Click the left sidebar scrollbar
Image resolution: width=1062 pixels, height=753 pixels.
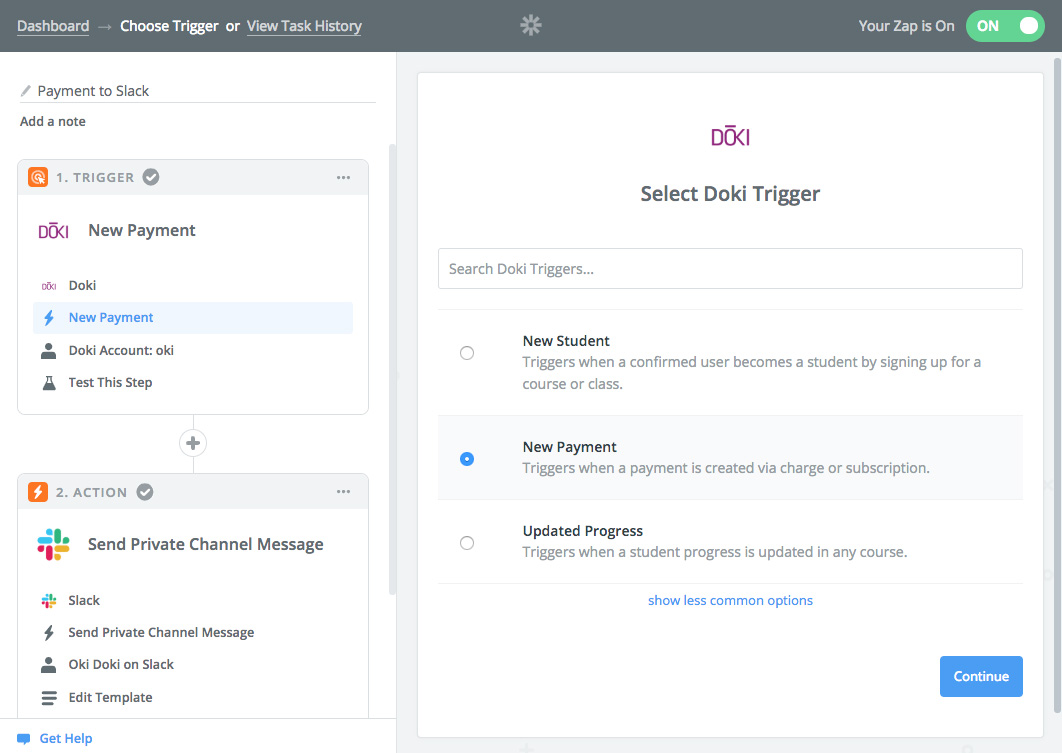point(392,369)
